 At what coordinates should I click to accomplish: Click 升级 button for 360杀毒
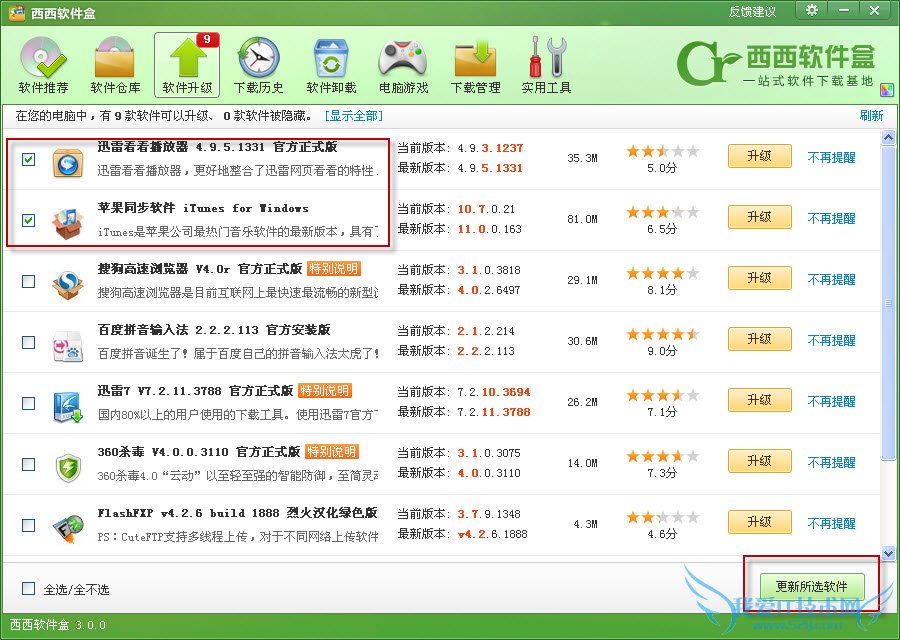point(759,461)
